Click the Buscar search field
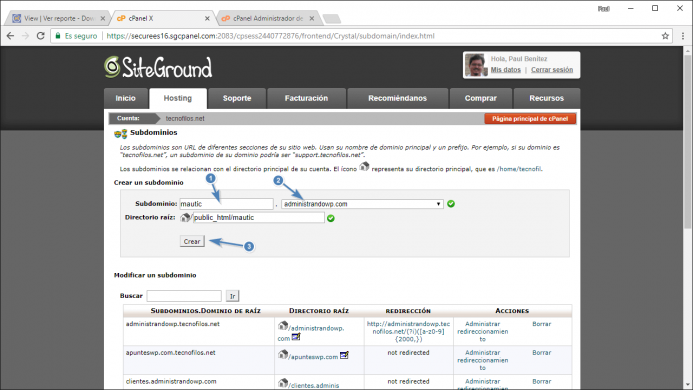The image size is (693, 390). 184,296
